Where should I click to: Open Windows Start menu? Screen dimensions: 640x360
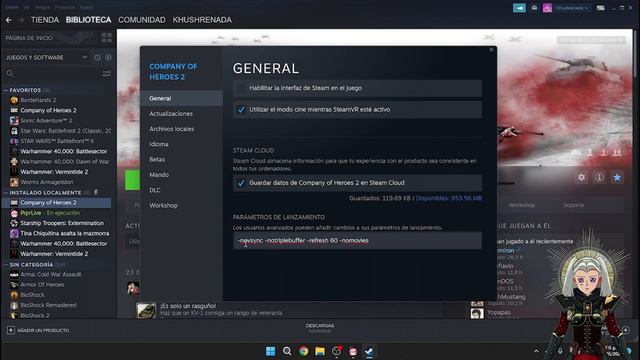click(270, 351)
